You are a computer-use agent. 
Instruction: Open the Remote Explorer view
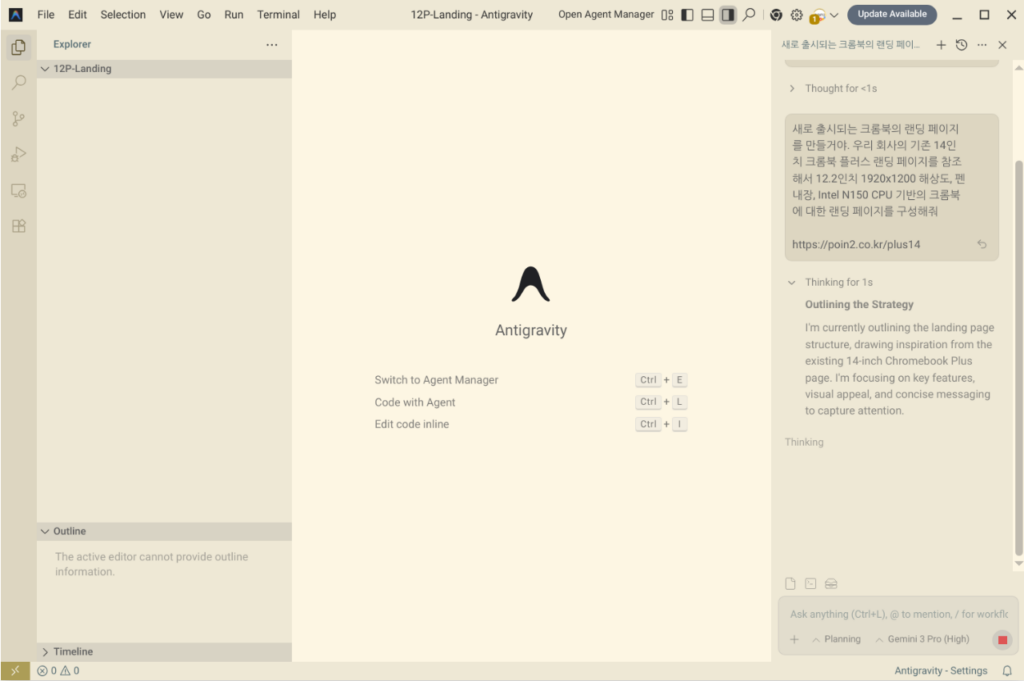18,190
